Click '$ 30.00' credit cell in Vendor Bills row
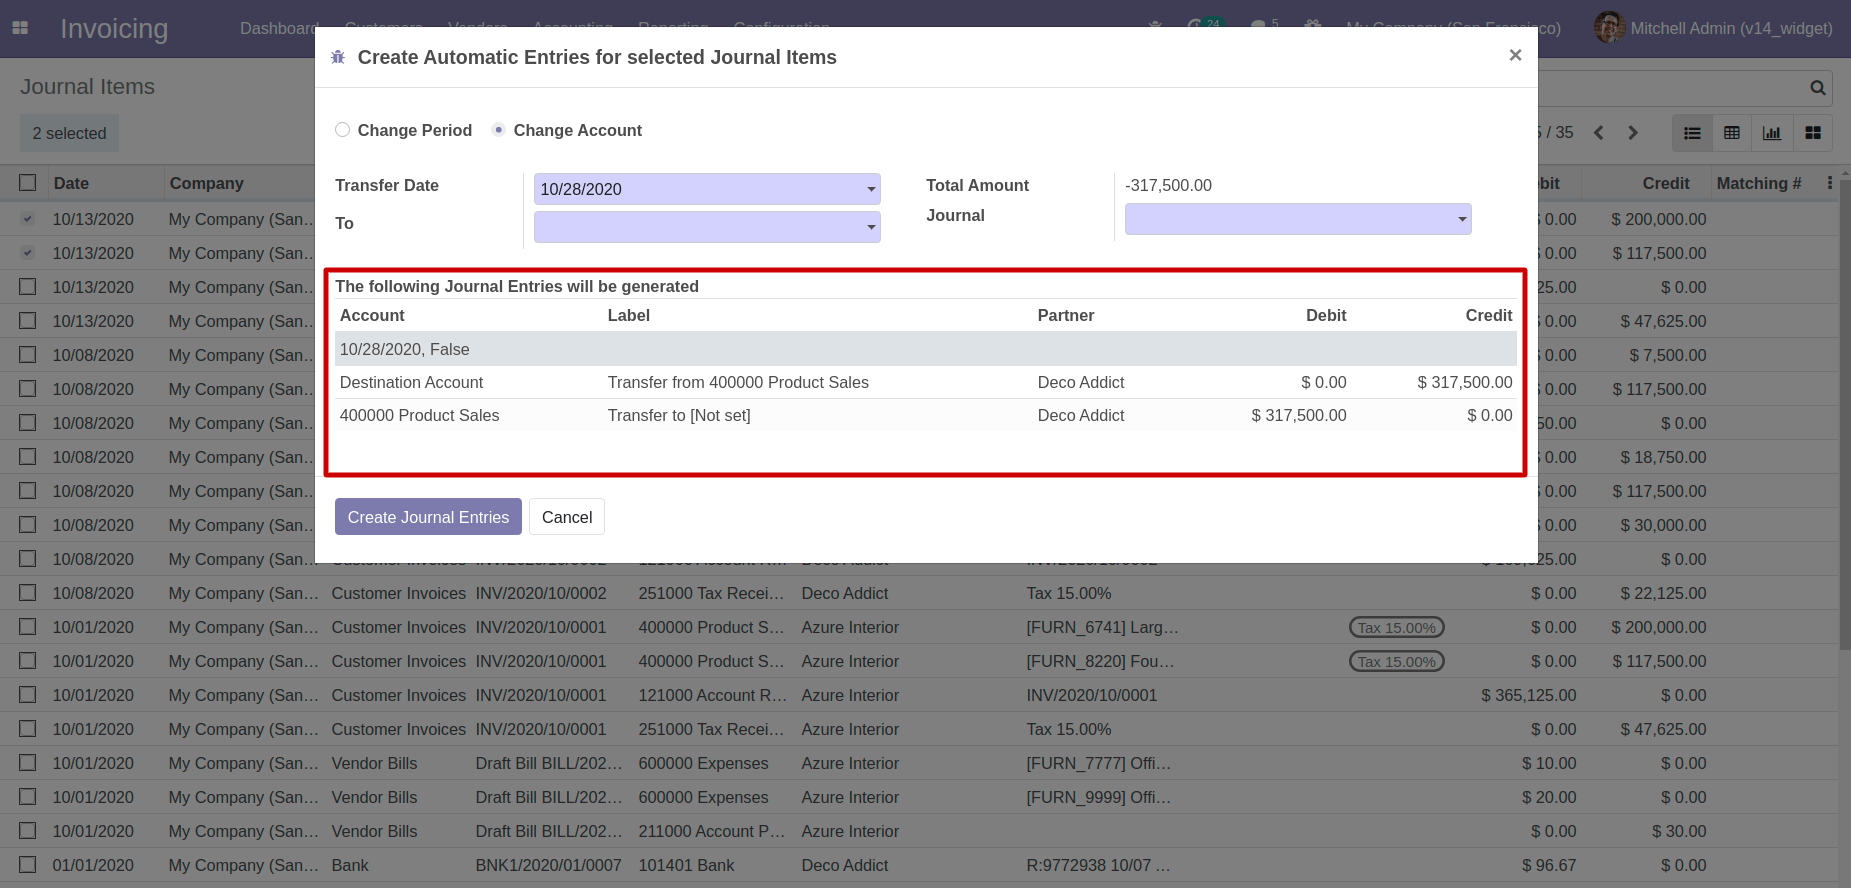 click(x=1679, y=831)
